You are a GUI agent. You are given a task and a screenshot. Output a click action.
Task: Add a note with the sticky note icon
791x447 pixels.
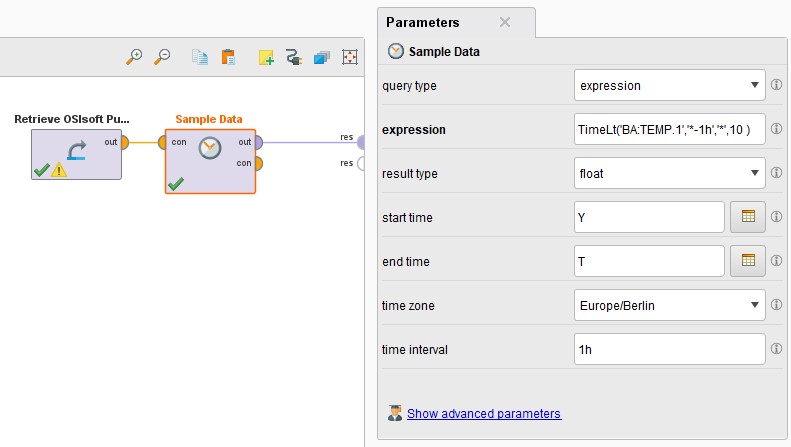pyautogui.click(x=266, y=57)
